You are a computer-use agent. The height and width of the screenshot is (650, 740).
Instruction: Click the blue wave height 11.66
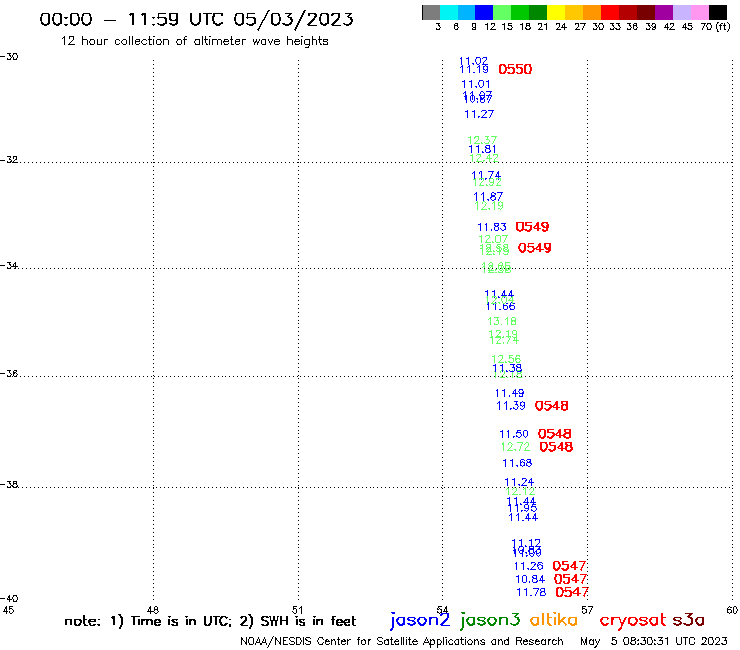500,307
